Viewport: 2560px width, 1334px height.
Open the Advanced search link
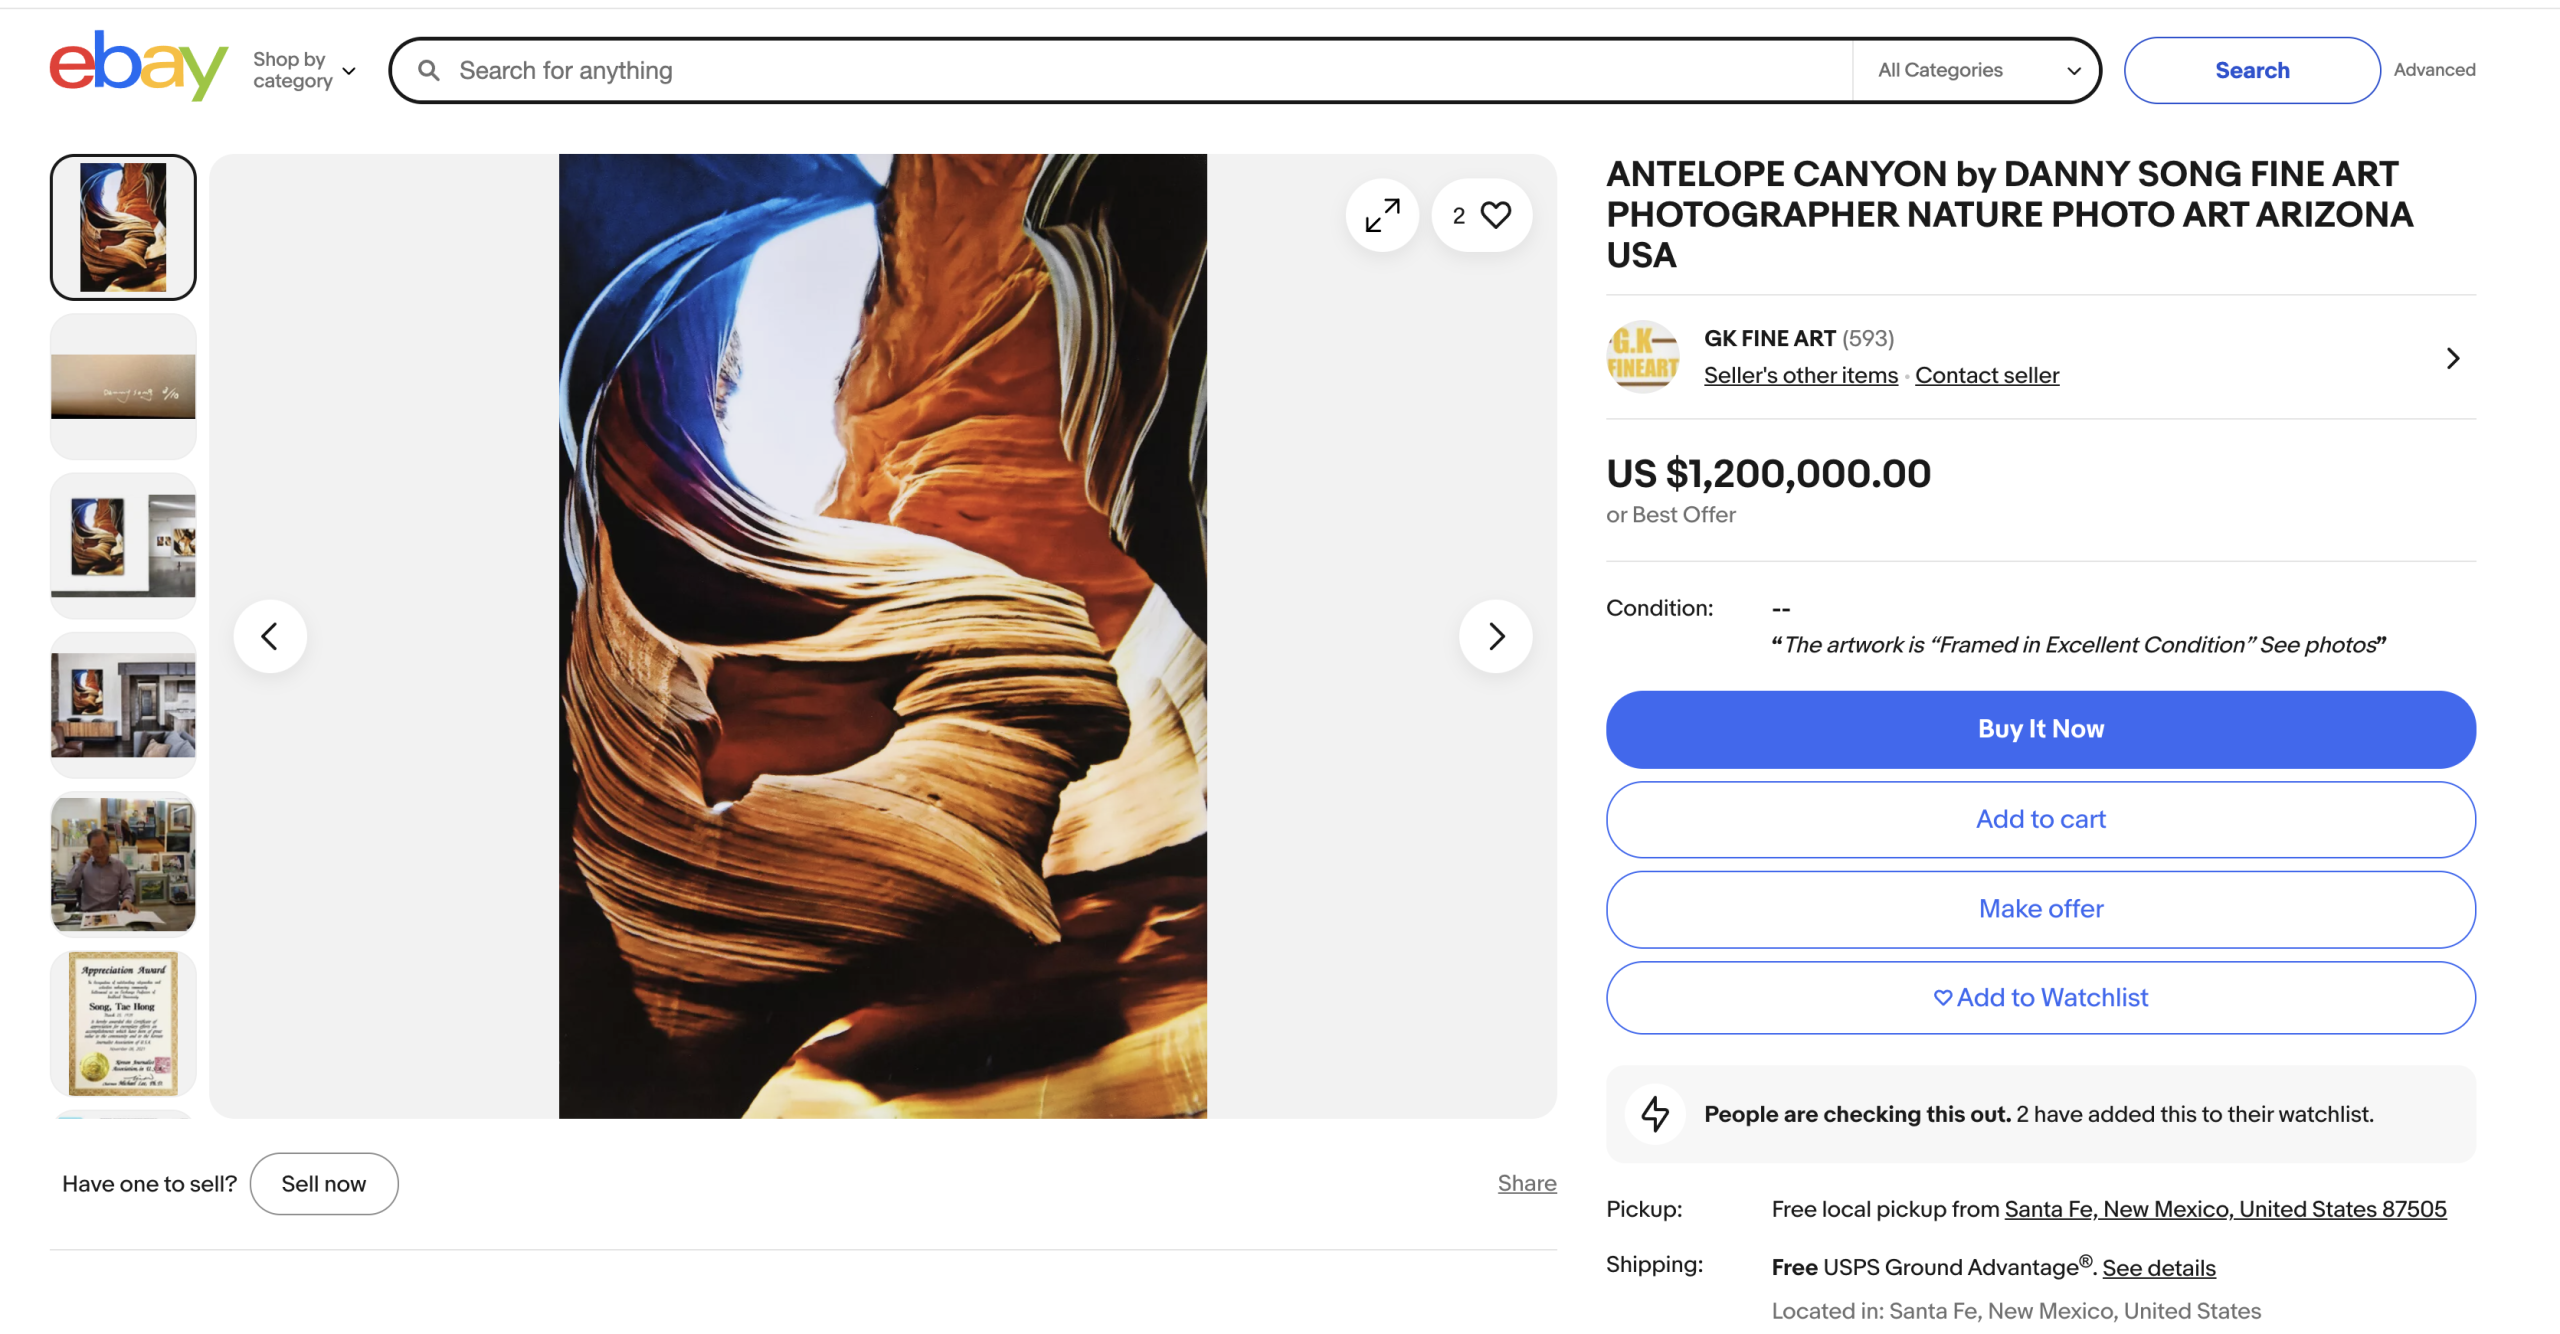[x=2434, y=70]
